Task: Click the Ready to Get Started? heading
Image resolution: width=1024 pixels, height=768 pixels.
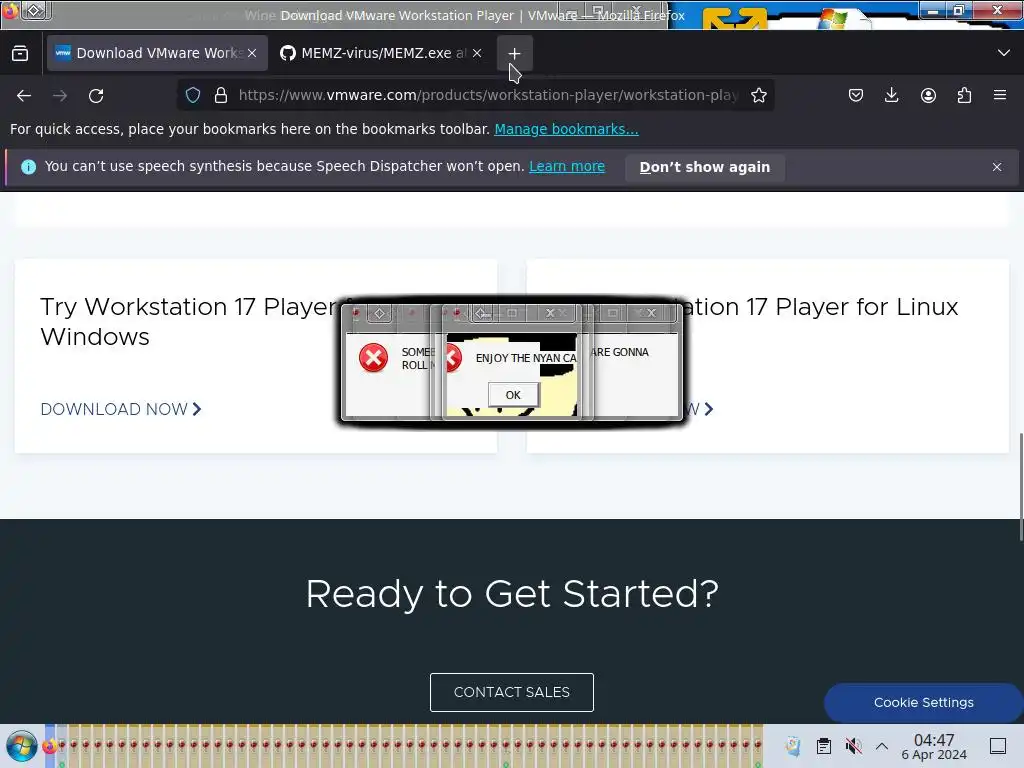Action: (512, 594)
